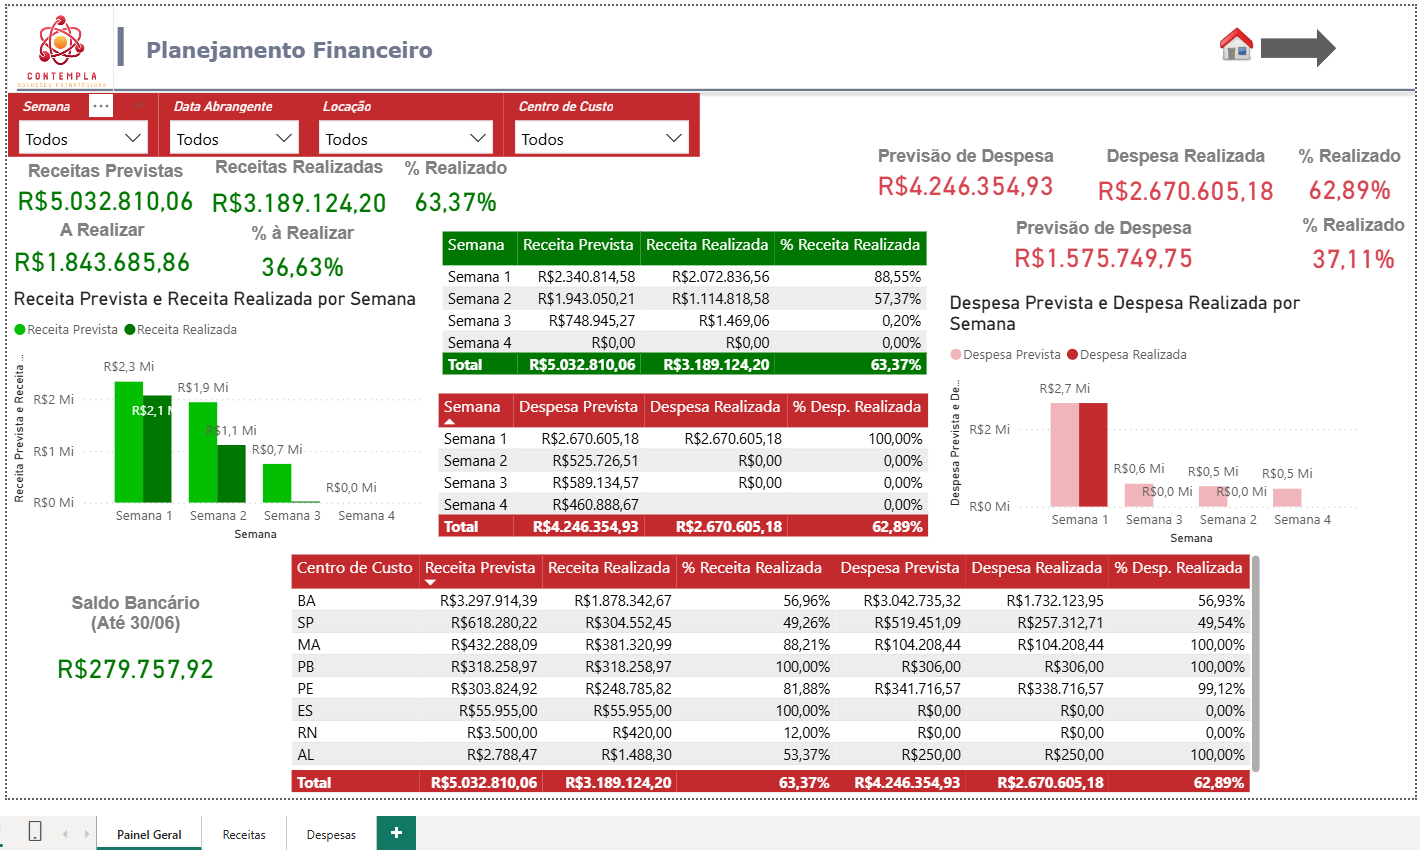Click the % à Realizar value 36,63%
The width and height of the screenshot is (1420, 850).
pos(303,268)
